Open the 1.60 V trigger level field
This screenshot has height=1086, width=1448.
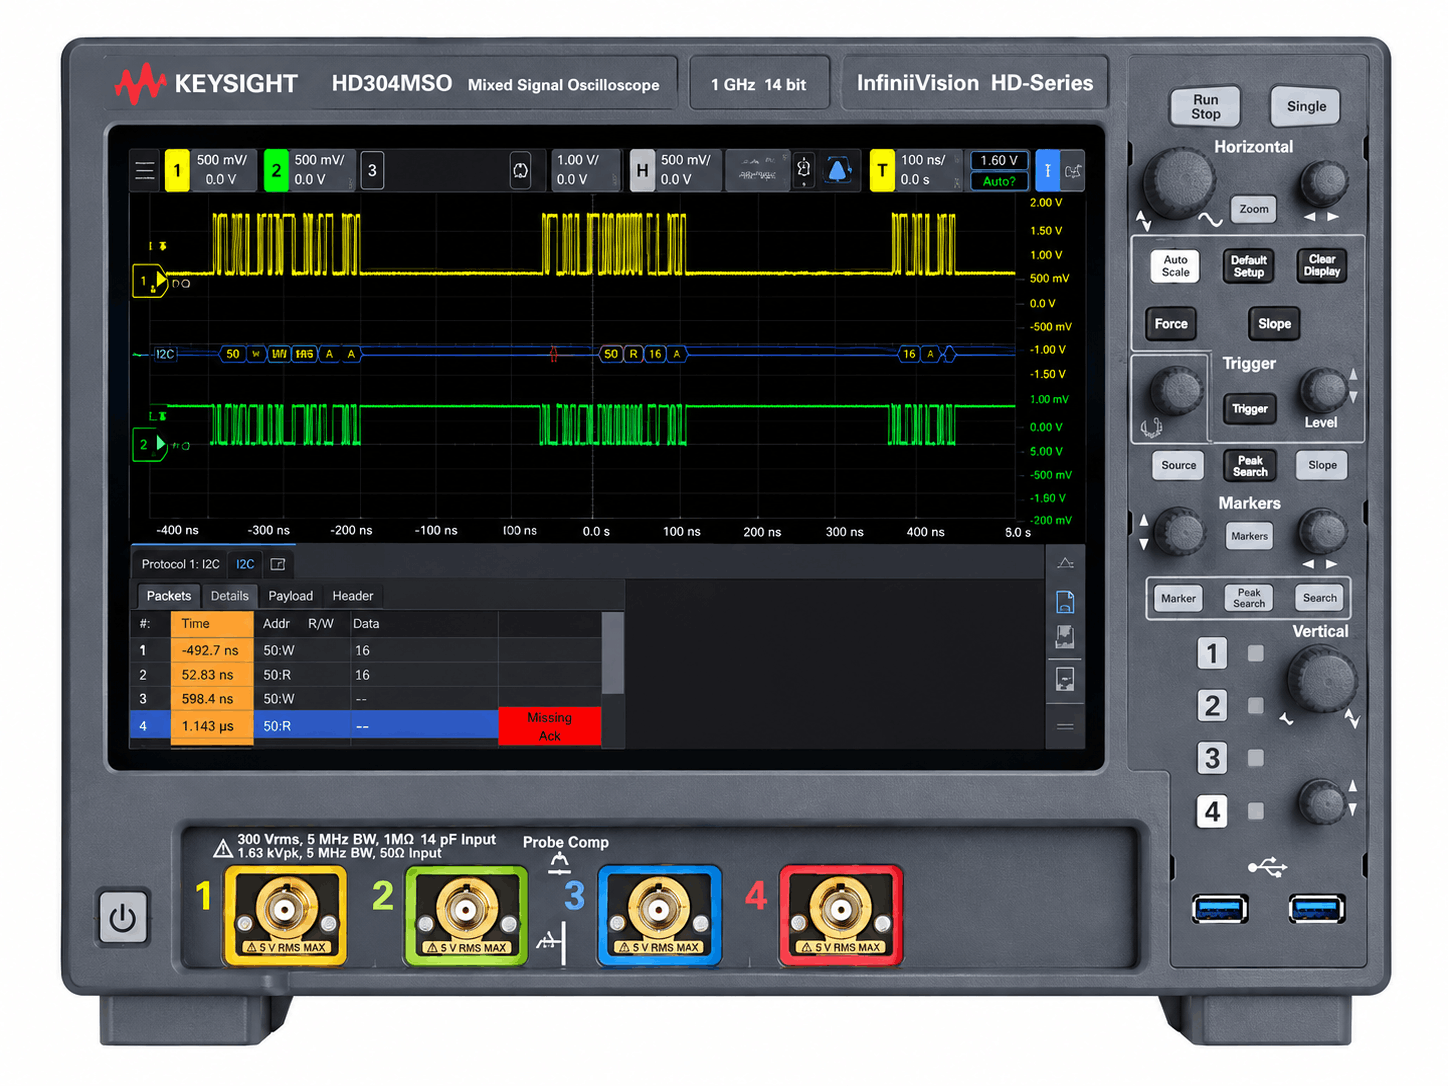999,160
